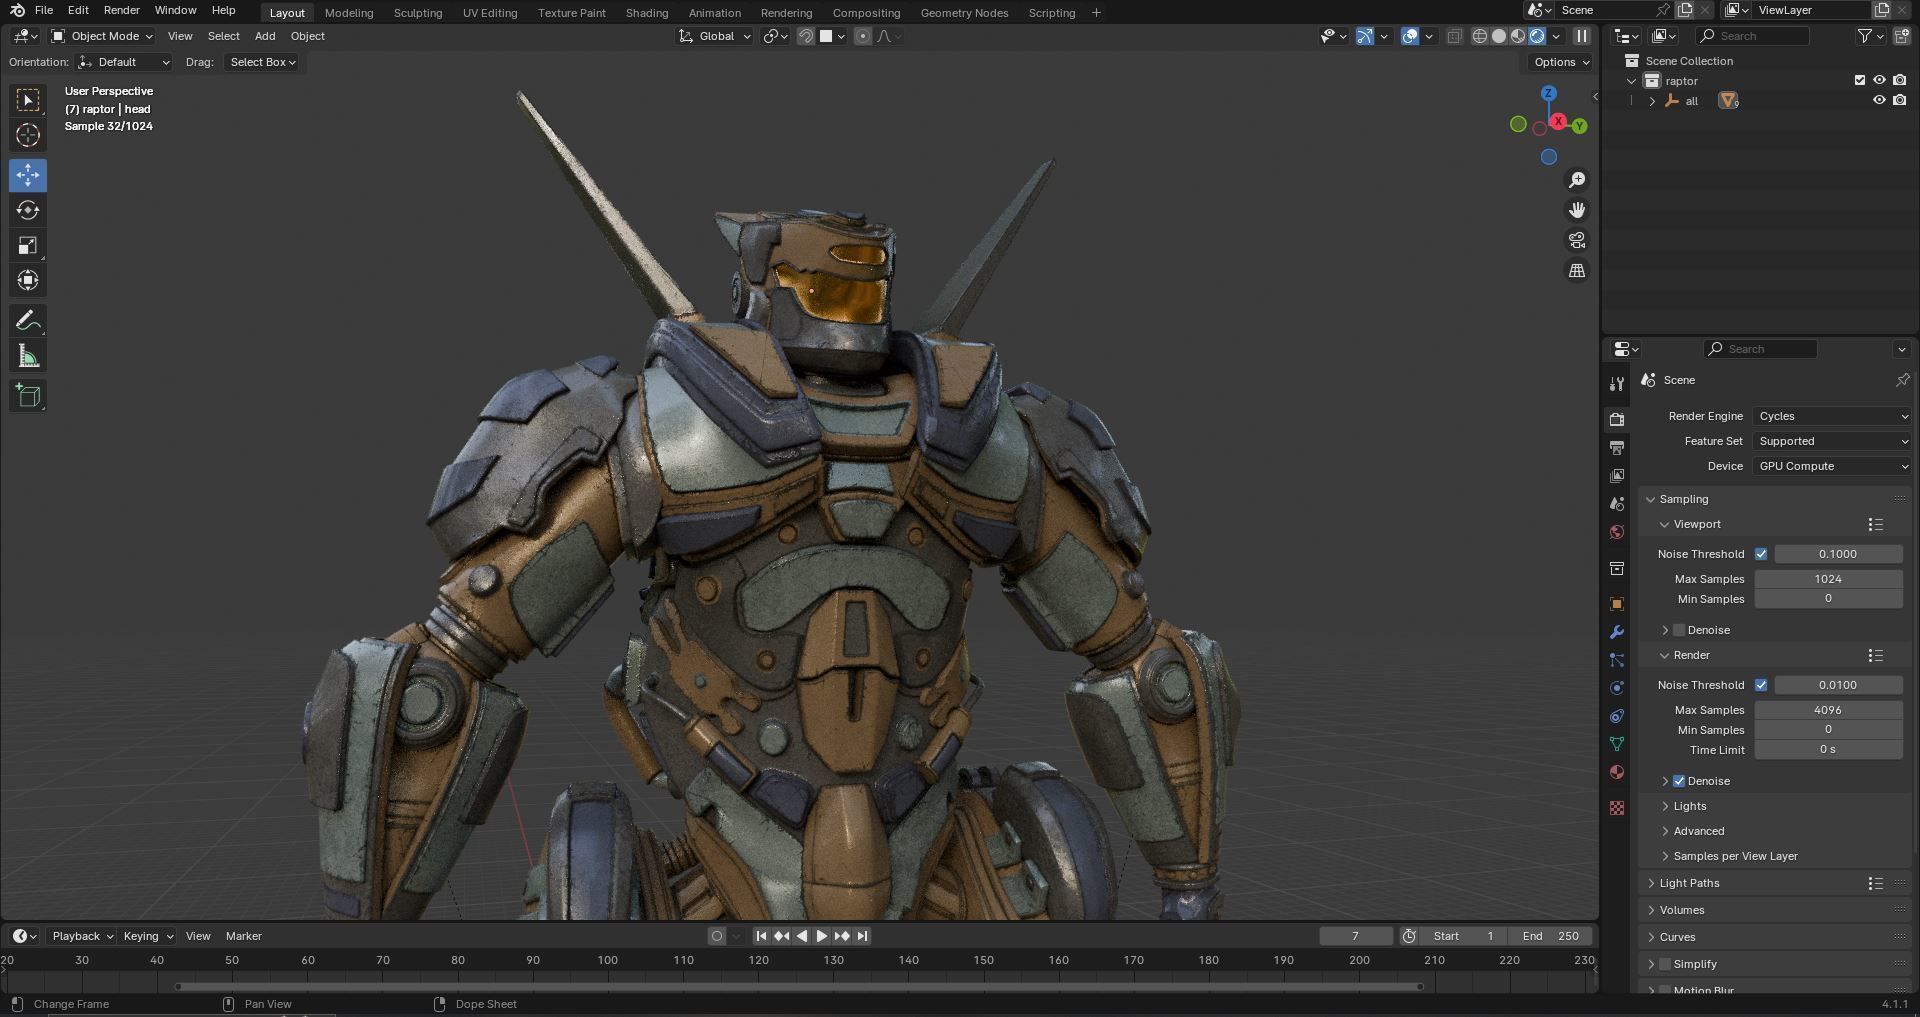This screenshot has height=1017, width=1920.
Task: Open the World properties tab
Action: (1617, 532)
